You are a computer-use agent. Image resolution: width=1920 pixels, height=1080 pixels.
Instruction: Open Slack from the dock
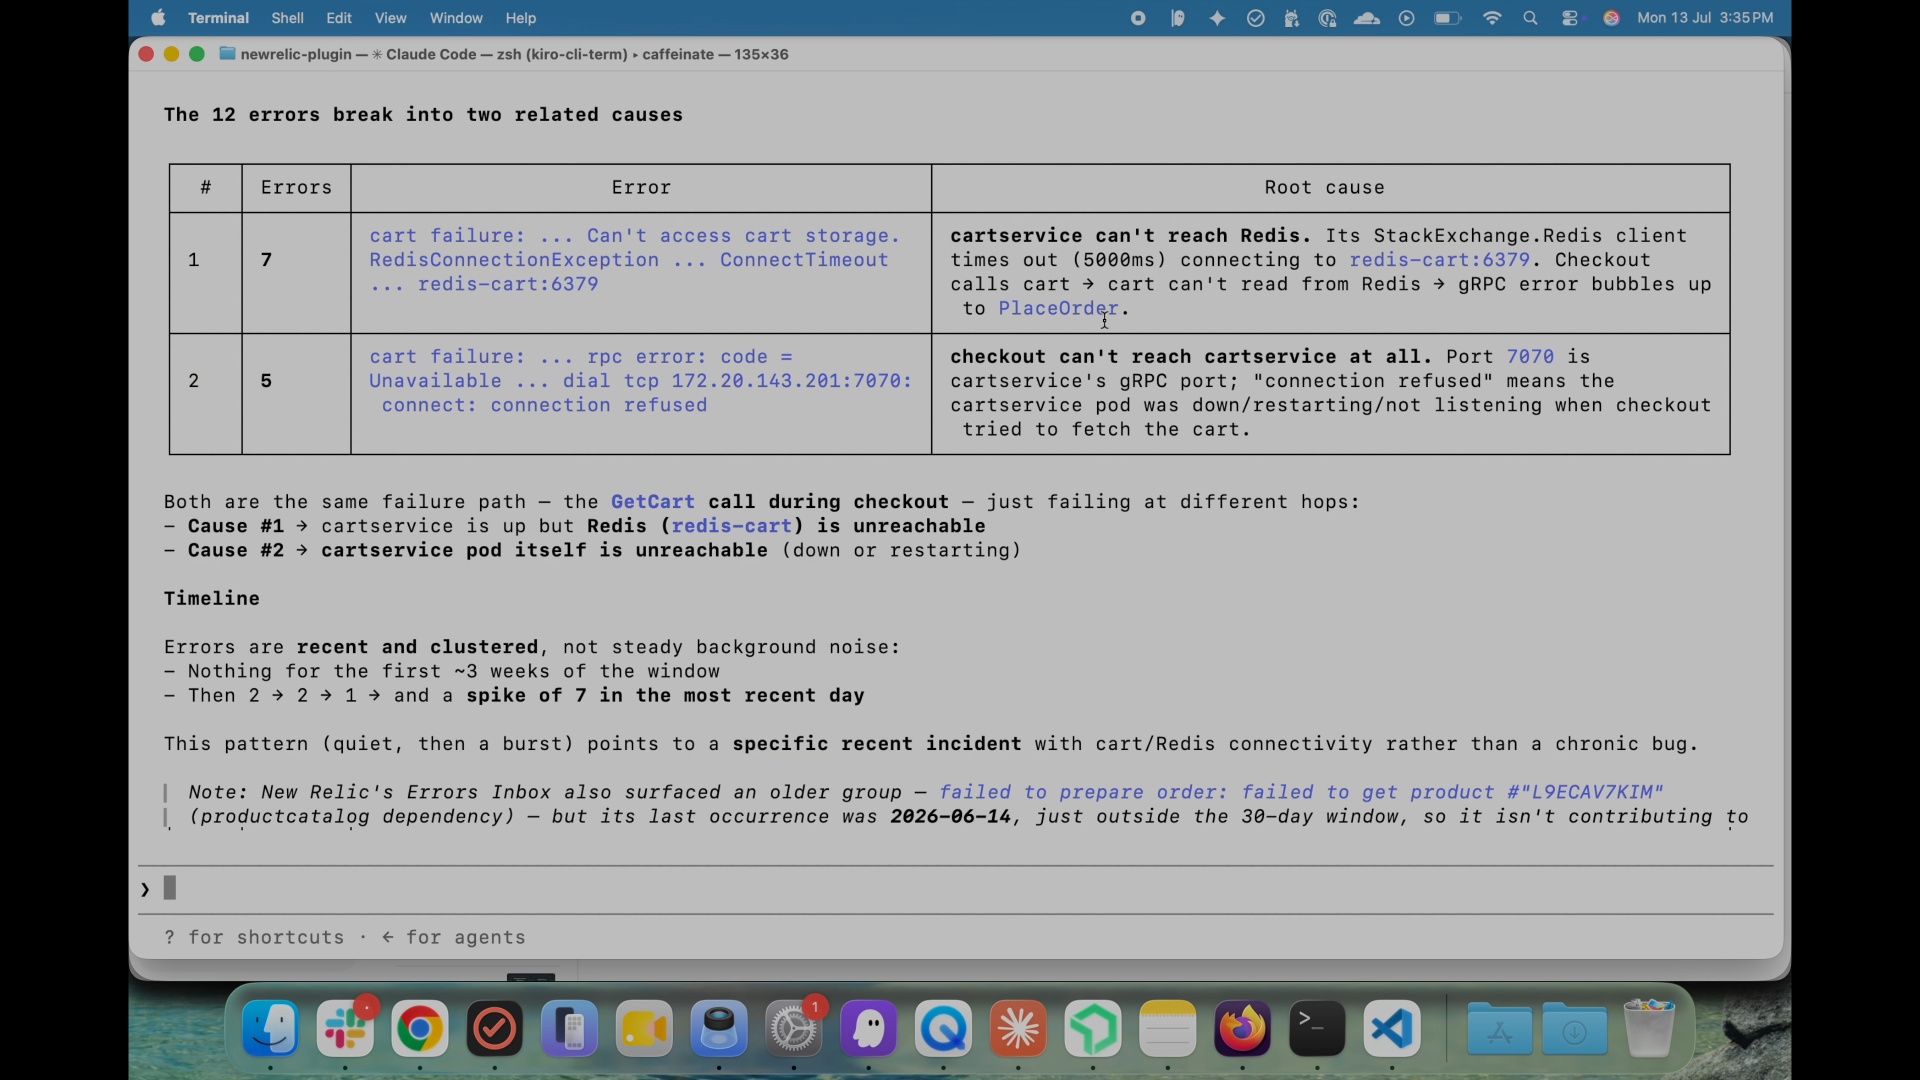[x=346, y=1030]
